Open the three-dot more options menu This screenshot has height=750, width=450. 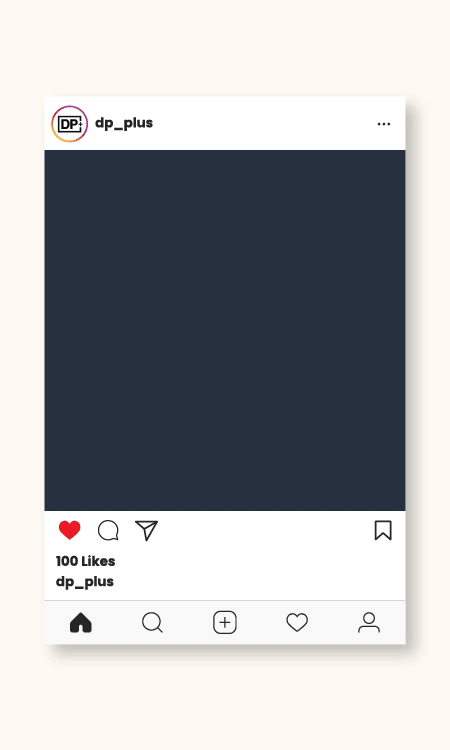pyautogui.click(x=384, y=124)
